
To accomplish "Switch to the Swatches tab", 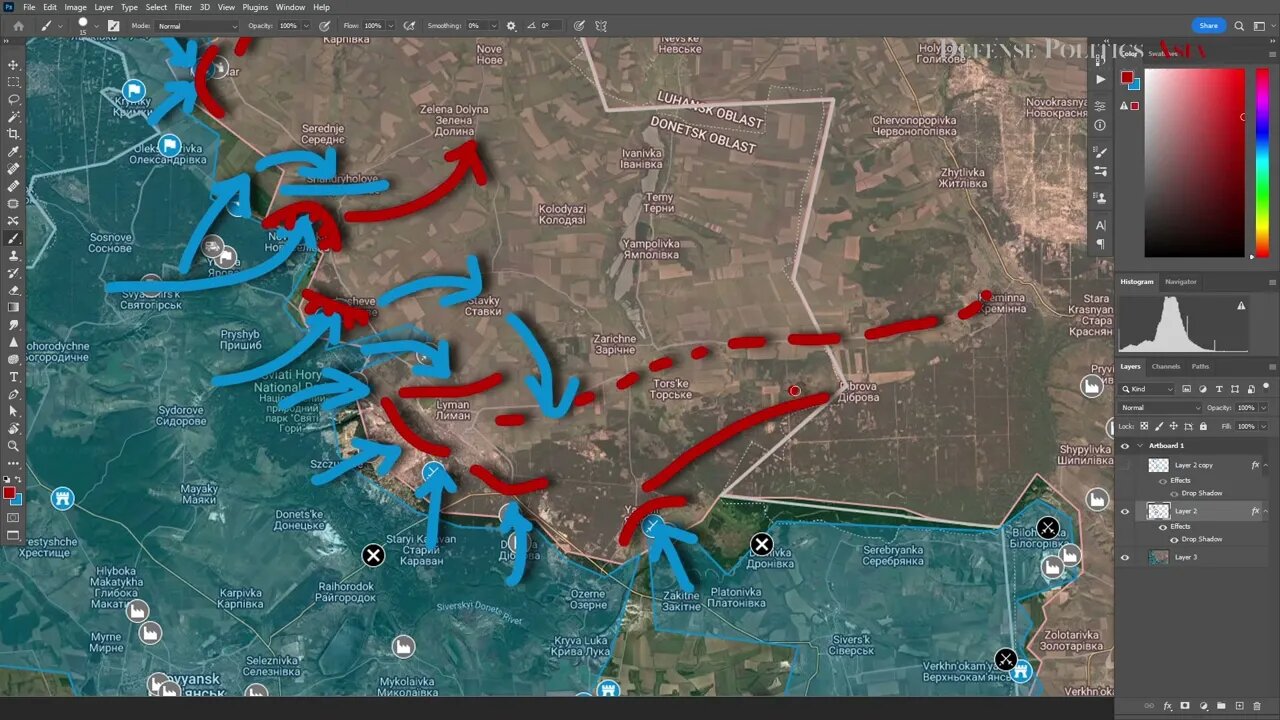I will tap(1163, 53).
